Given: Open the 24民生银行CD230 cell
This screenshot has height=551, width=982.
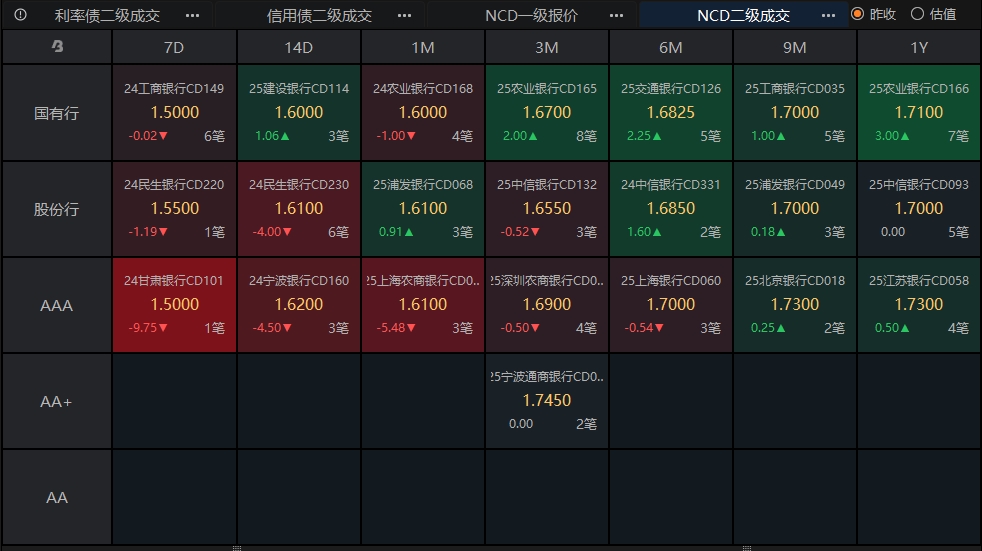Looking at the screenshot, I should click(299, 209).
